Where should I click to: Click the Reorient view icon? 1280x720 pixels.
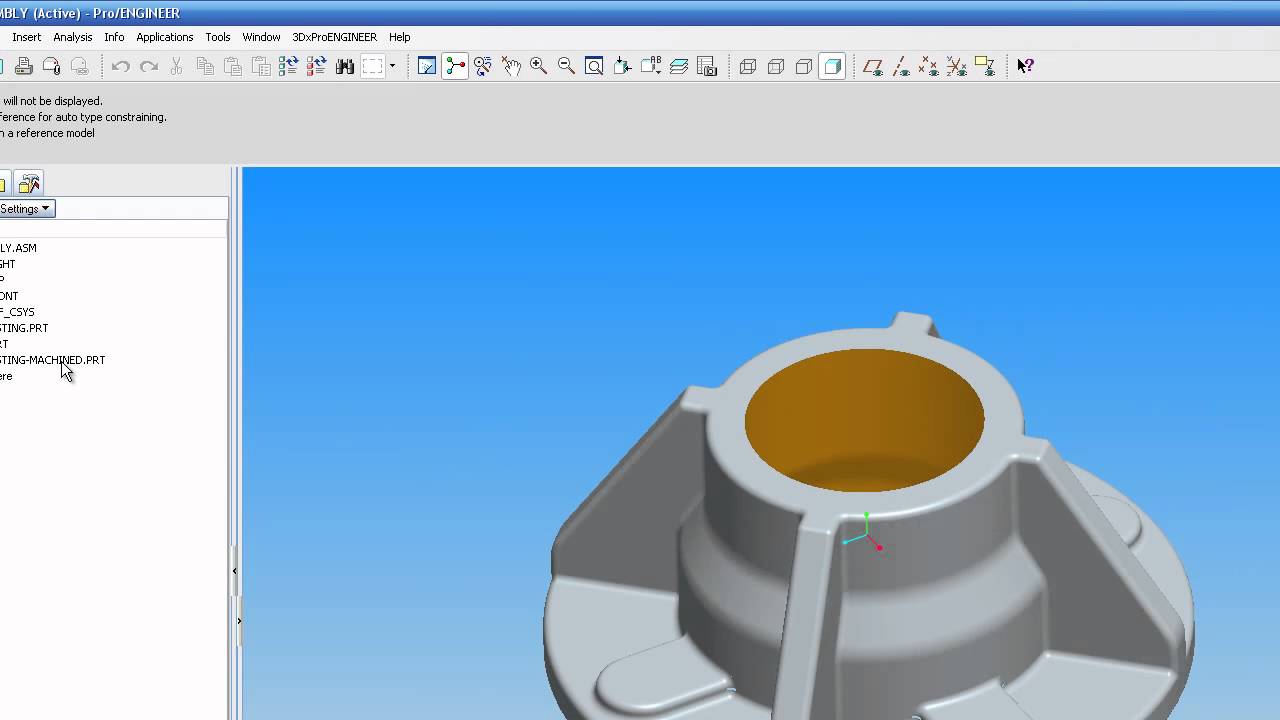tap(622, 66)
